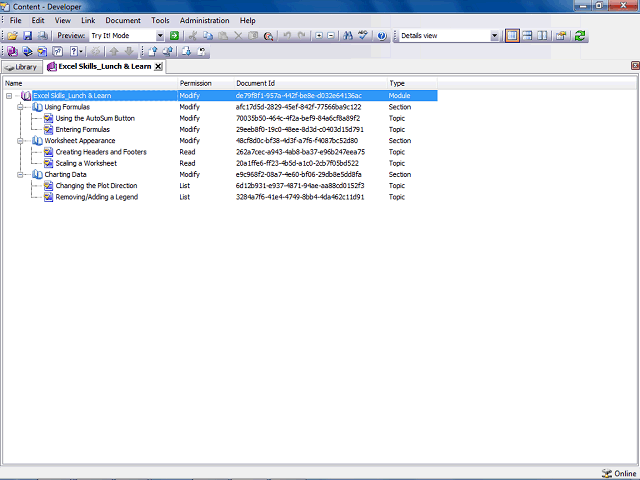
Task: Close the Excel Skills_Lunch & Learn tab
Action: tap(158, 67)
